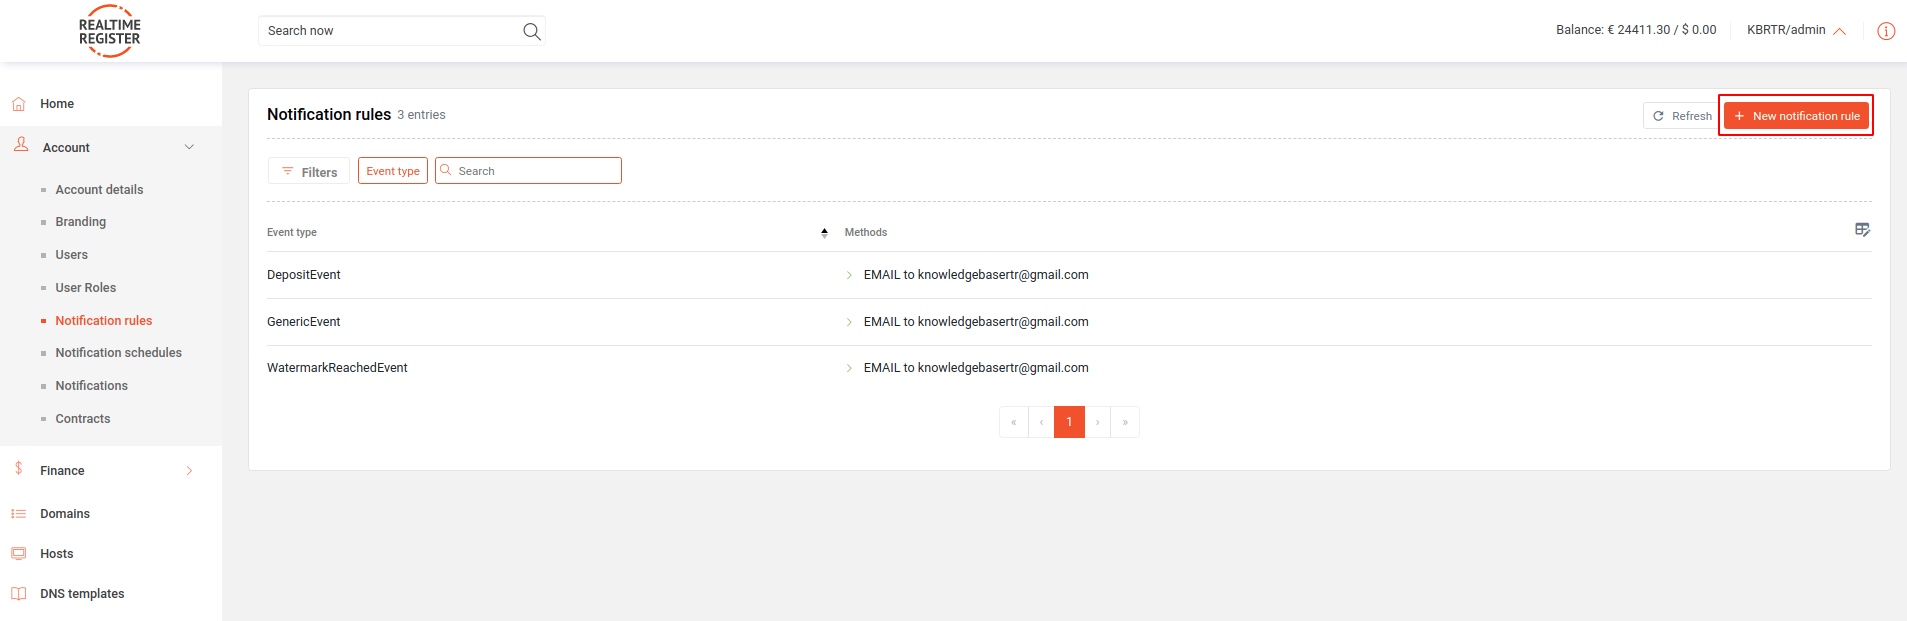The width and height of the screenshot is (1907, 621).
Task: Open Hosts in sidebar
Action: 57,554
